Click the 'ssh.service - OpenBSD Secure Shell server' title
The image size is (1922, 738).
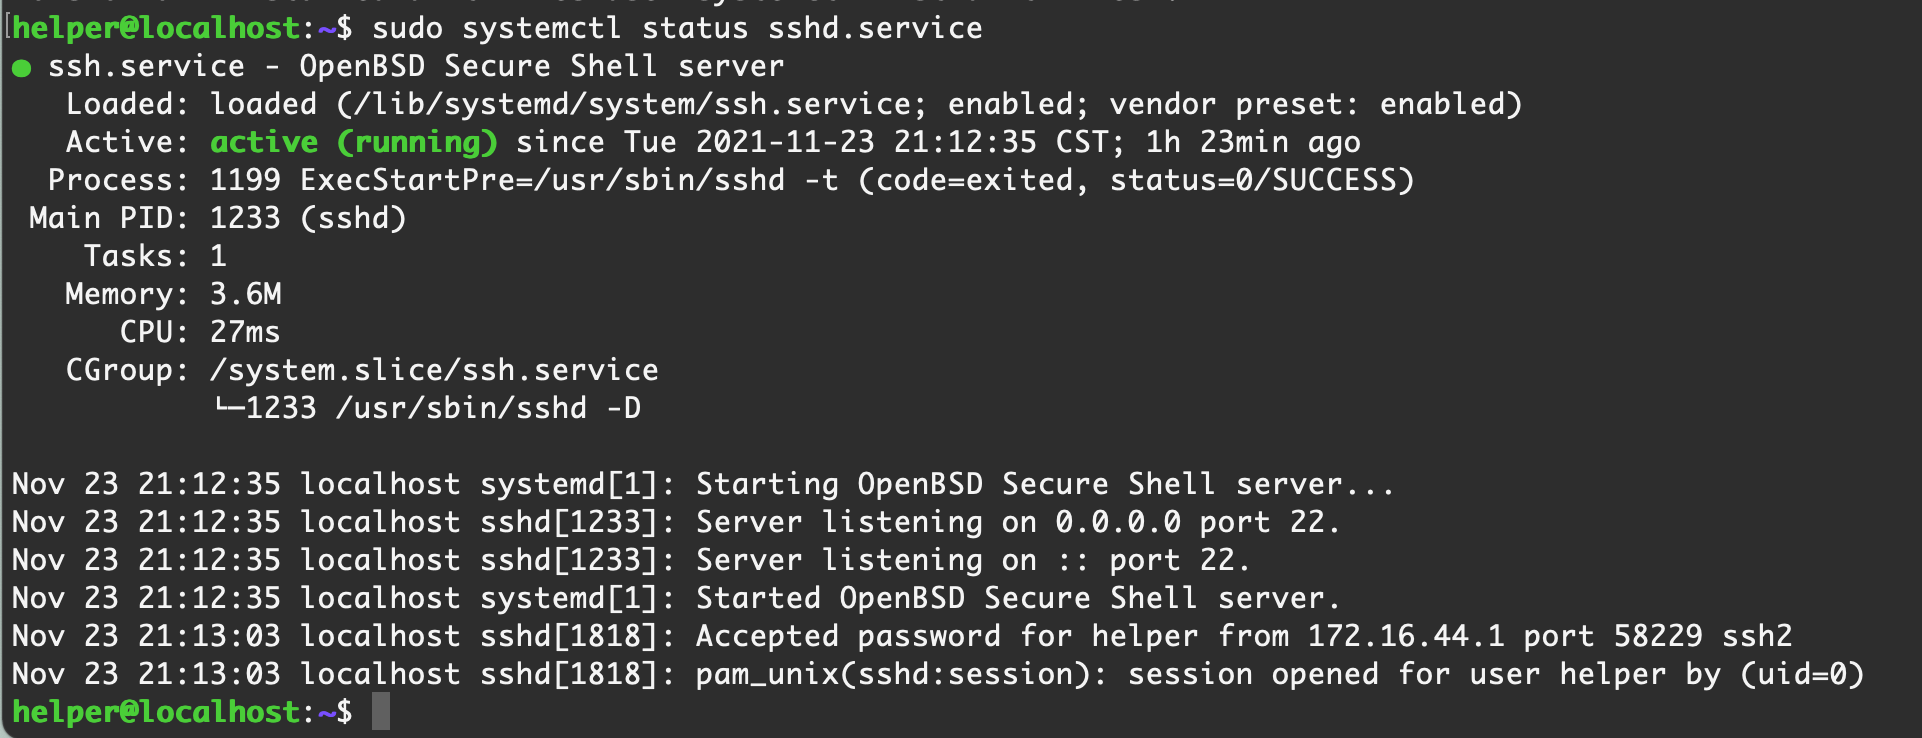point(416,67)
